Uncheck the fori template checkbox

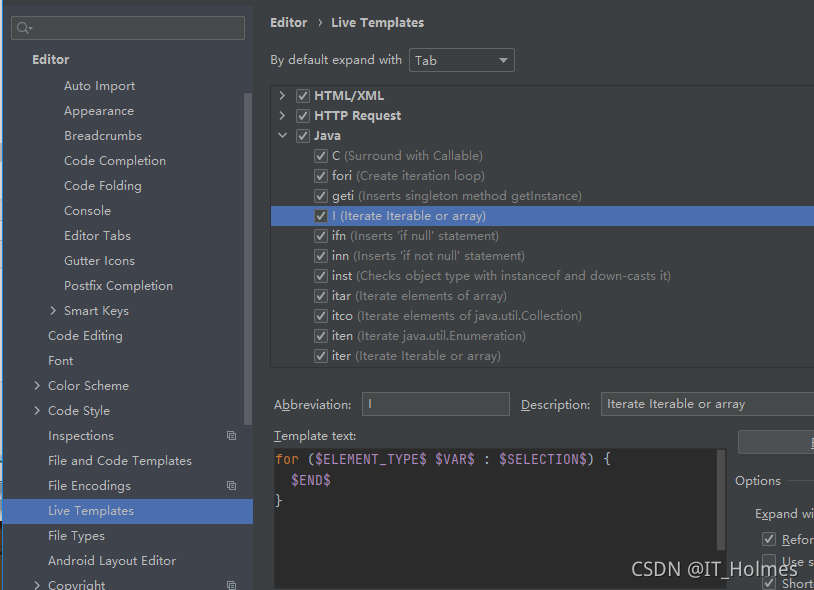pyautogui.click(x=321, y=176)
